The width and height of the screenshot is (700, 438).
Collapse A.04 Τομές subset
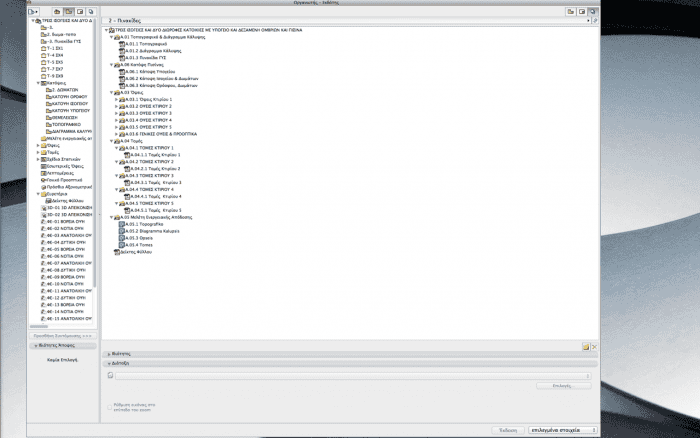click(112, 141)
